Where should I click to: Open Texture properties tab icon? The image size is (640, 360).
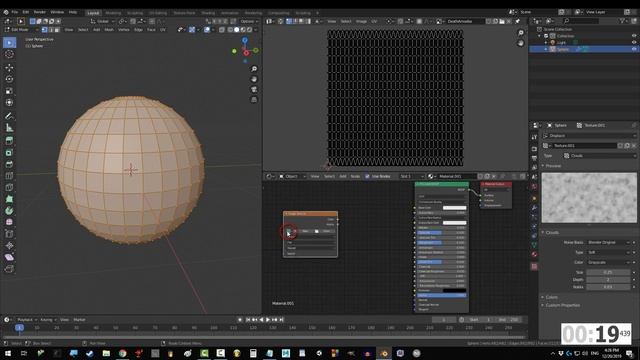pos(534,267)
